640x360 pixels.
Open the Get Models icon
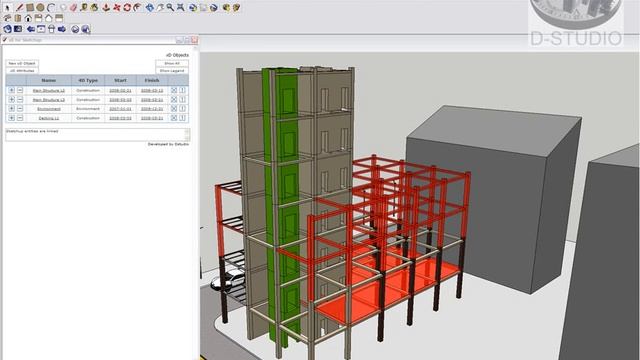226,7
